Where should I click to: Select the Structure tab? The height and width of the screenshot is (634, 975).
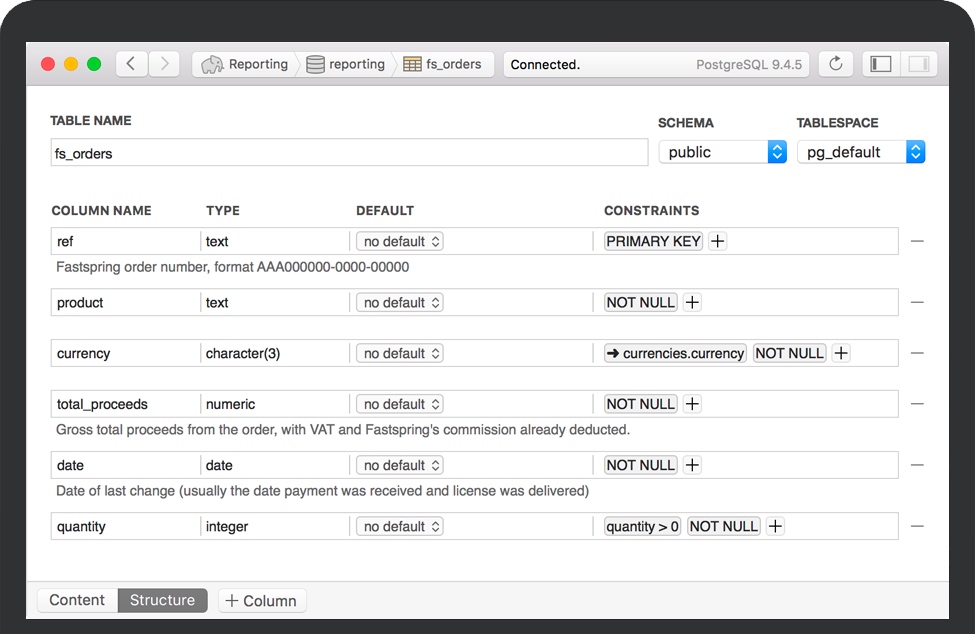[x=162, y=600]
